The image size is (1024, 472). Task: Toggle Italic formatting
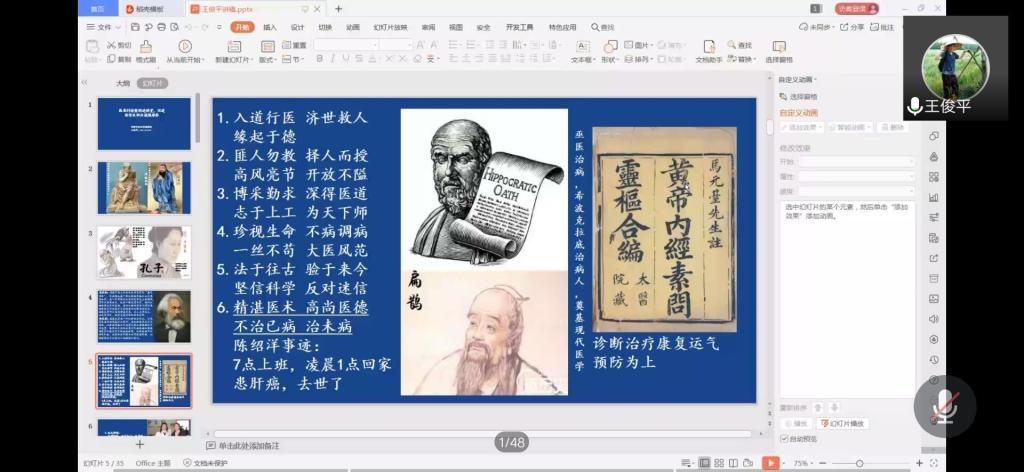[332, 59]
